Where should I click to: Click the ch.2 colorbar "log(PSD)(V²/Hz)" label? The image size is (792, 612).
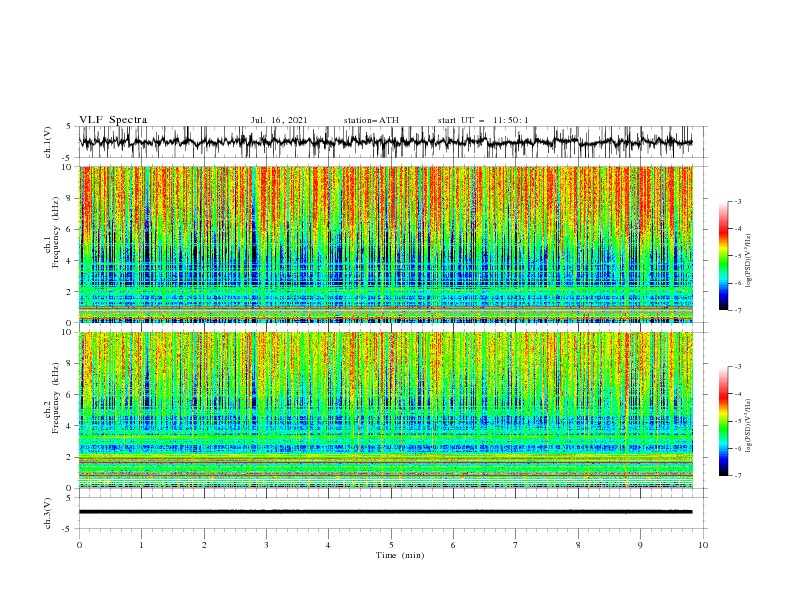point(749,426)
